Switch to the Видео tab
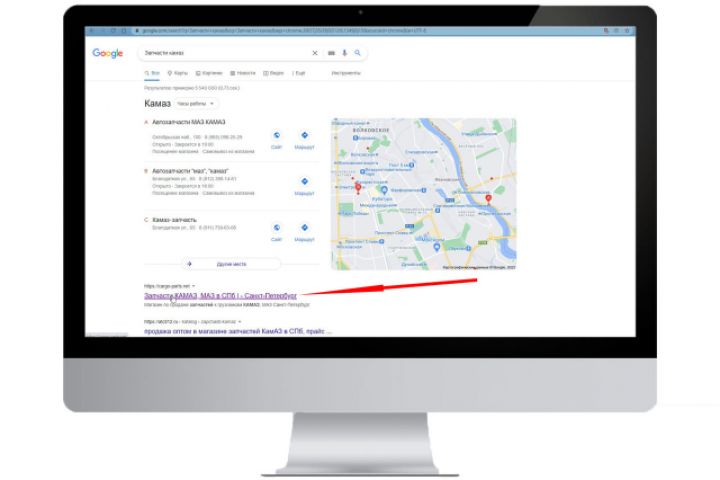The width and height of the screenshot is (720, 480). pos(273,73)
